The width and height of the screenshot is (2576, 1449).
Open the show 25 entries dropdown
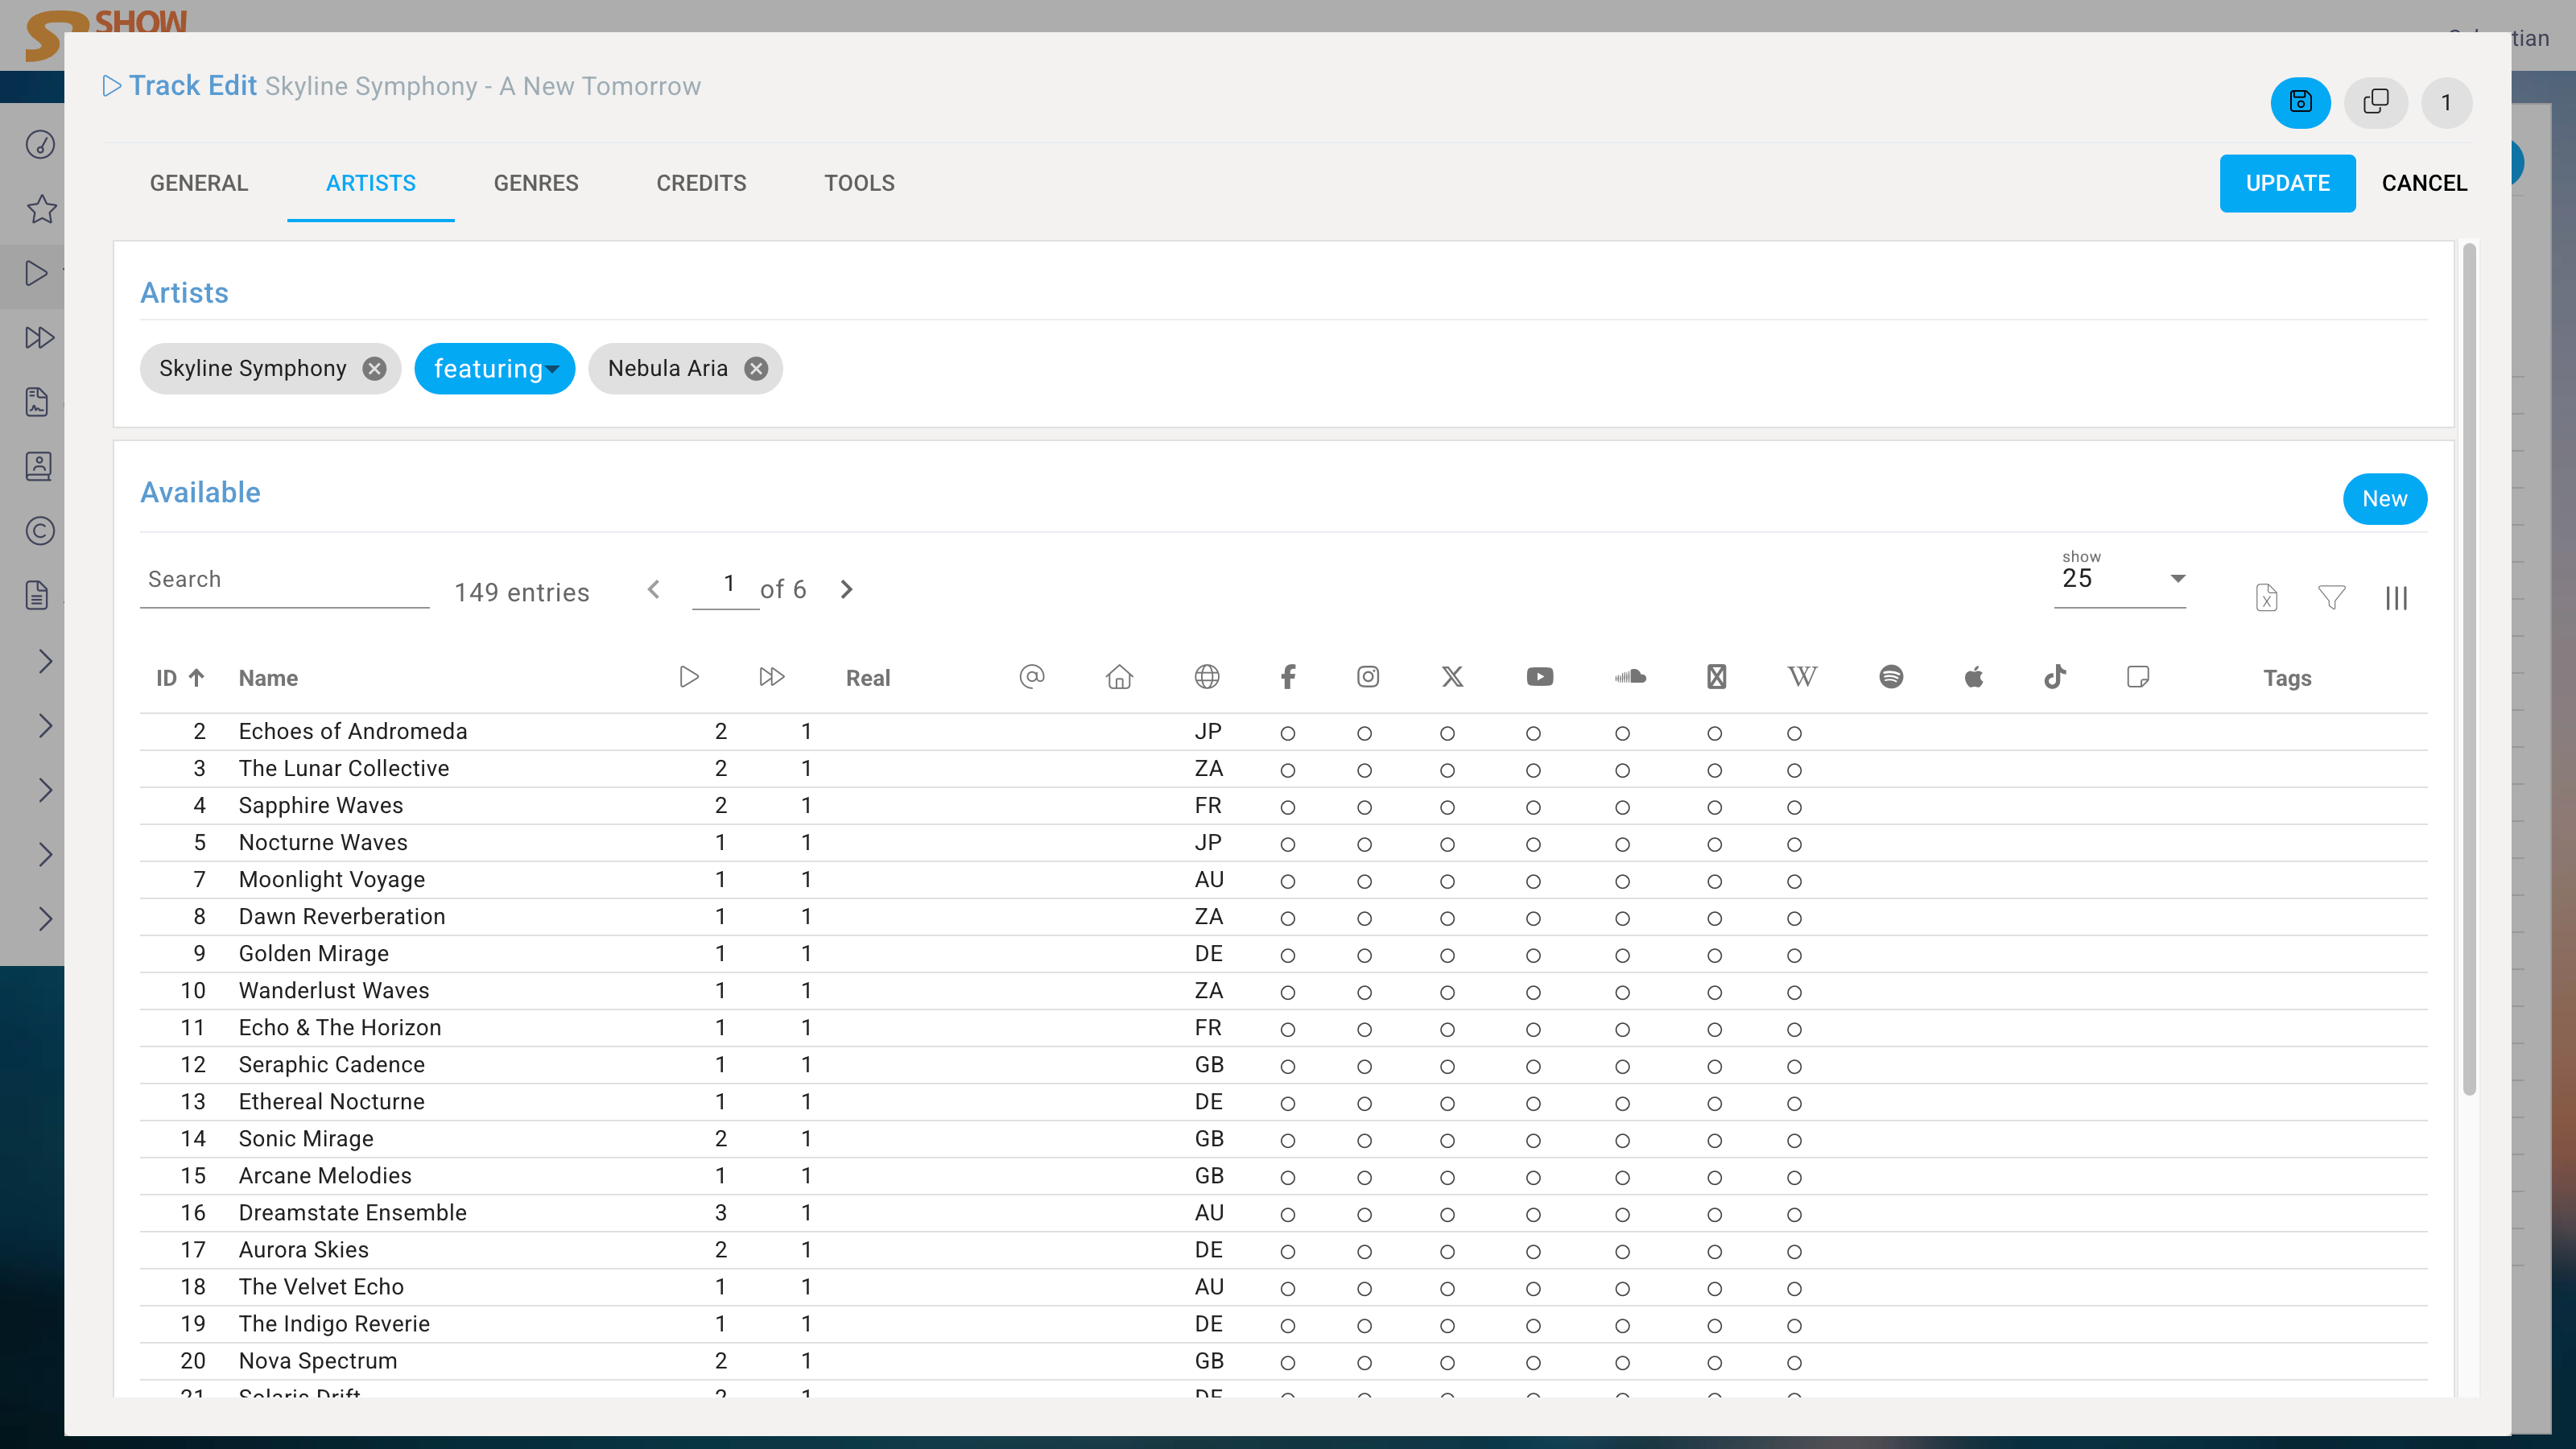click(2119, 579)
